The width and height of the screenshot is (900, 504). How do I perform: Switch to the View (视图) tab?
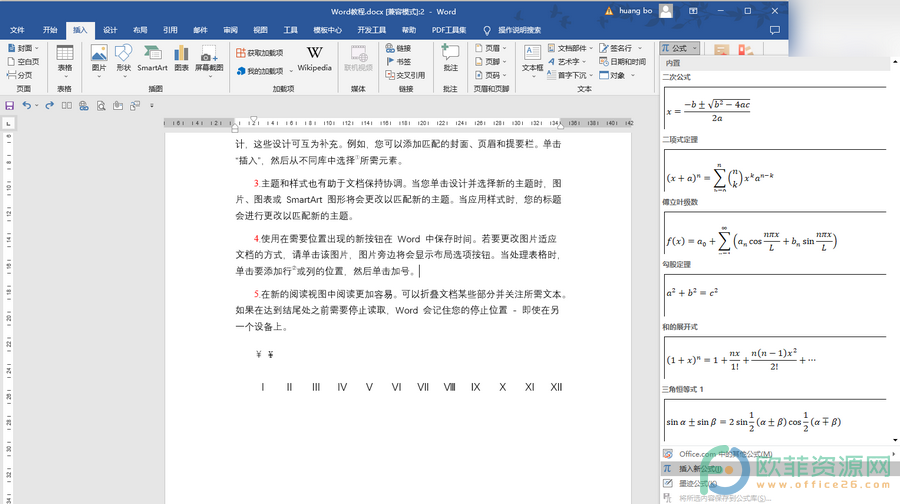[261, 30]
